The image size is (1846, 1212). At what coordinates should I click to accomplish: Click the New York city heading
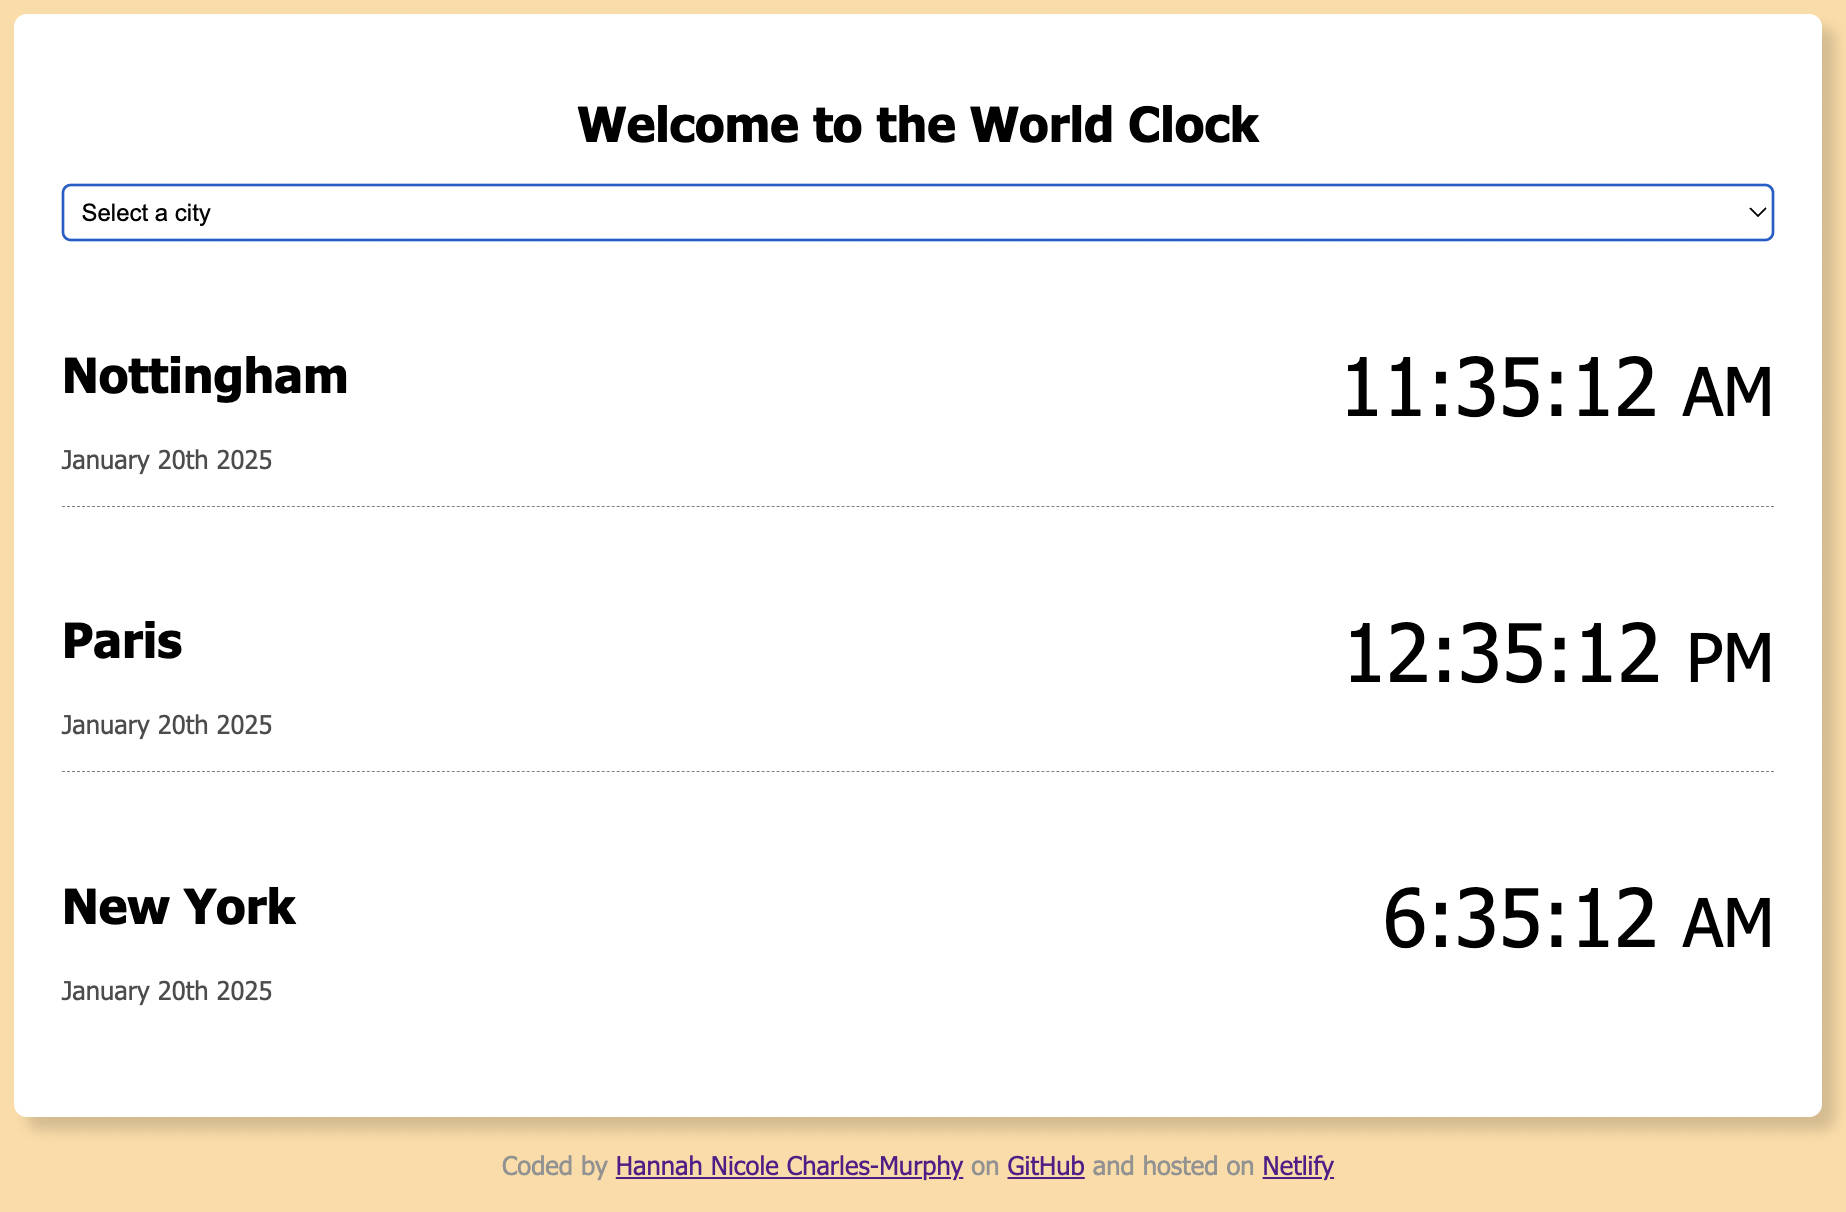point(178,907)
